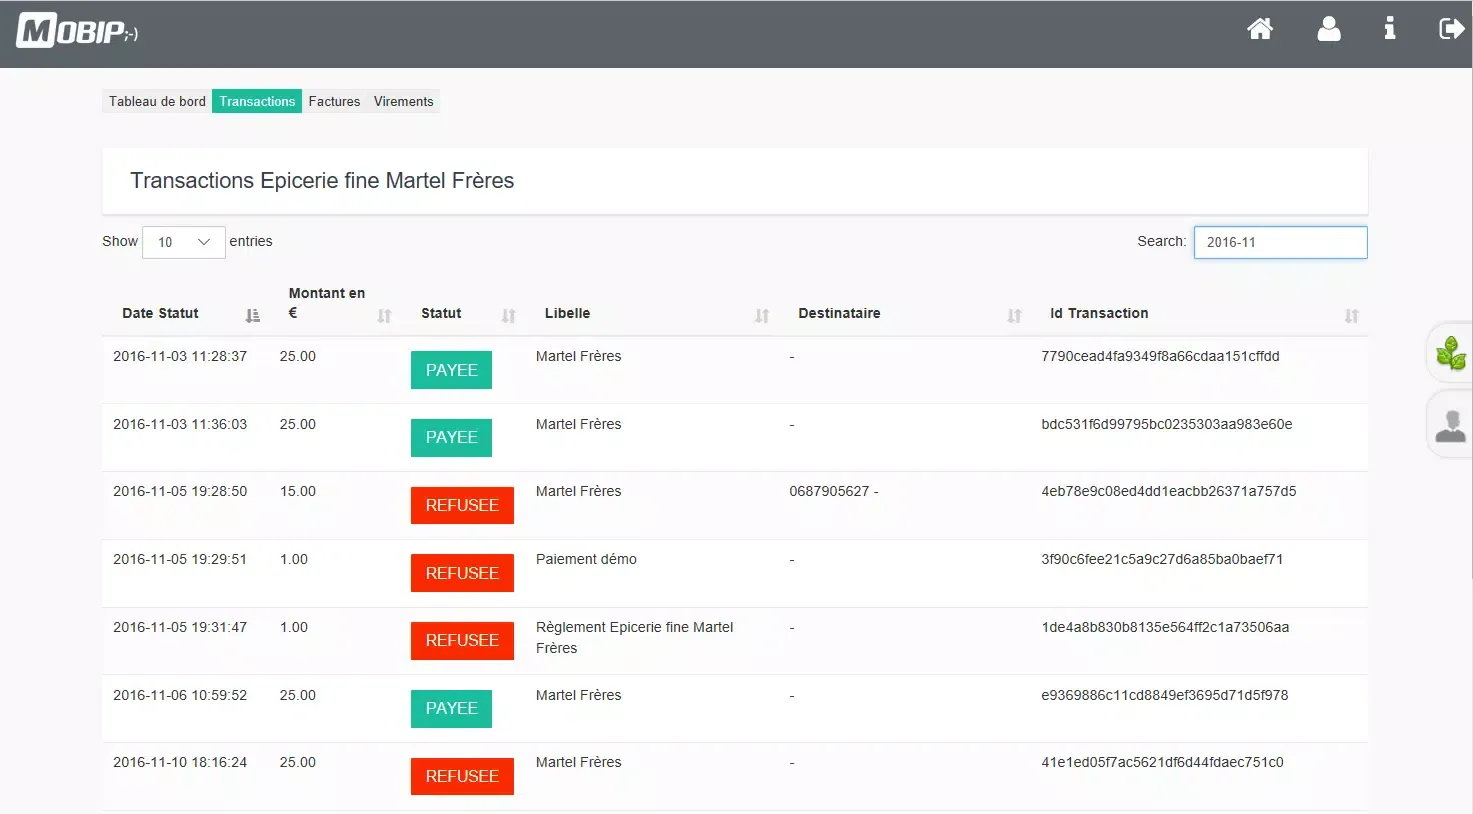Click the Date Statut column header
The height and width of the screenshot is (814, 1473).
coord(160,313)
